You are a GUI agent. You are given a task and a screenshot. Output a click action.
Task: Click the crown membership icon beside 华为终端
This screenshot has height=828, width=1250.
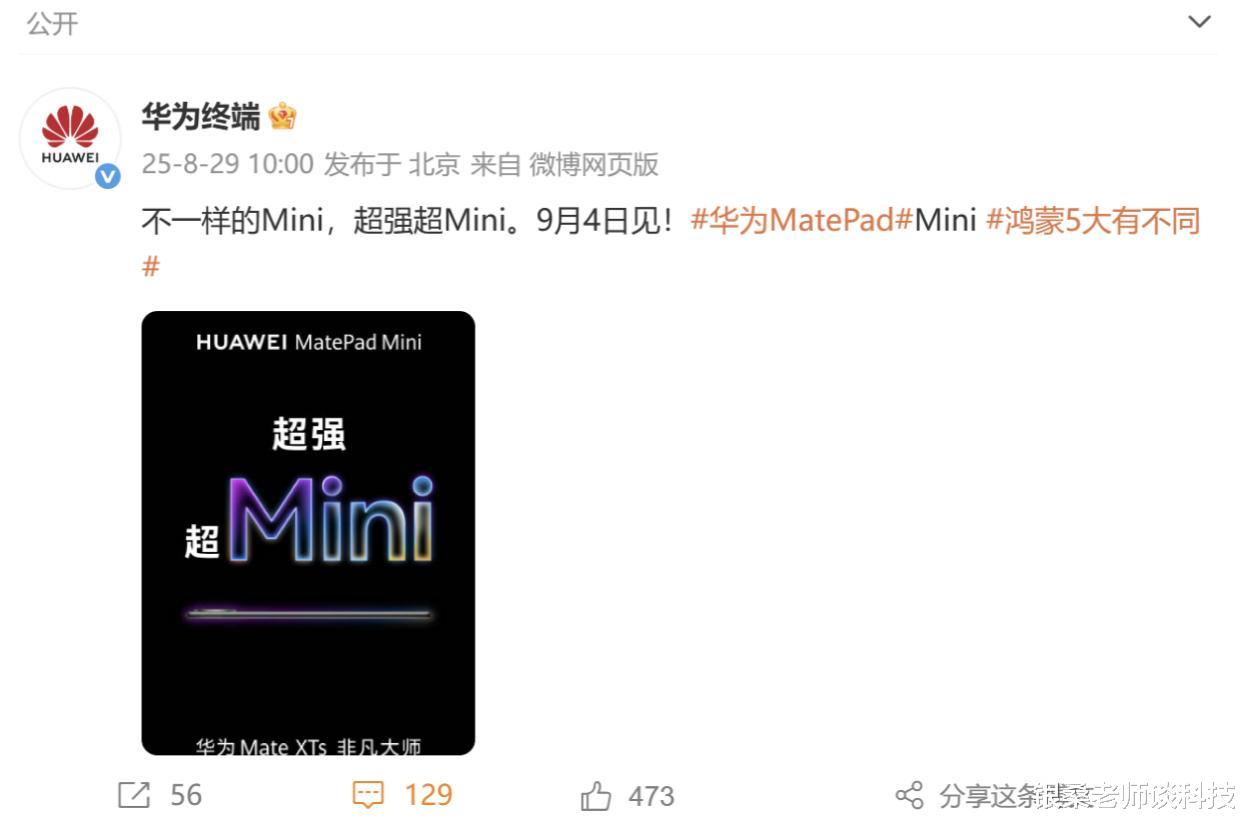point(283,117)
